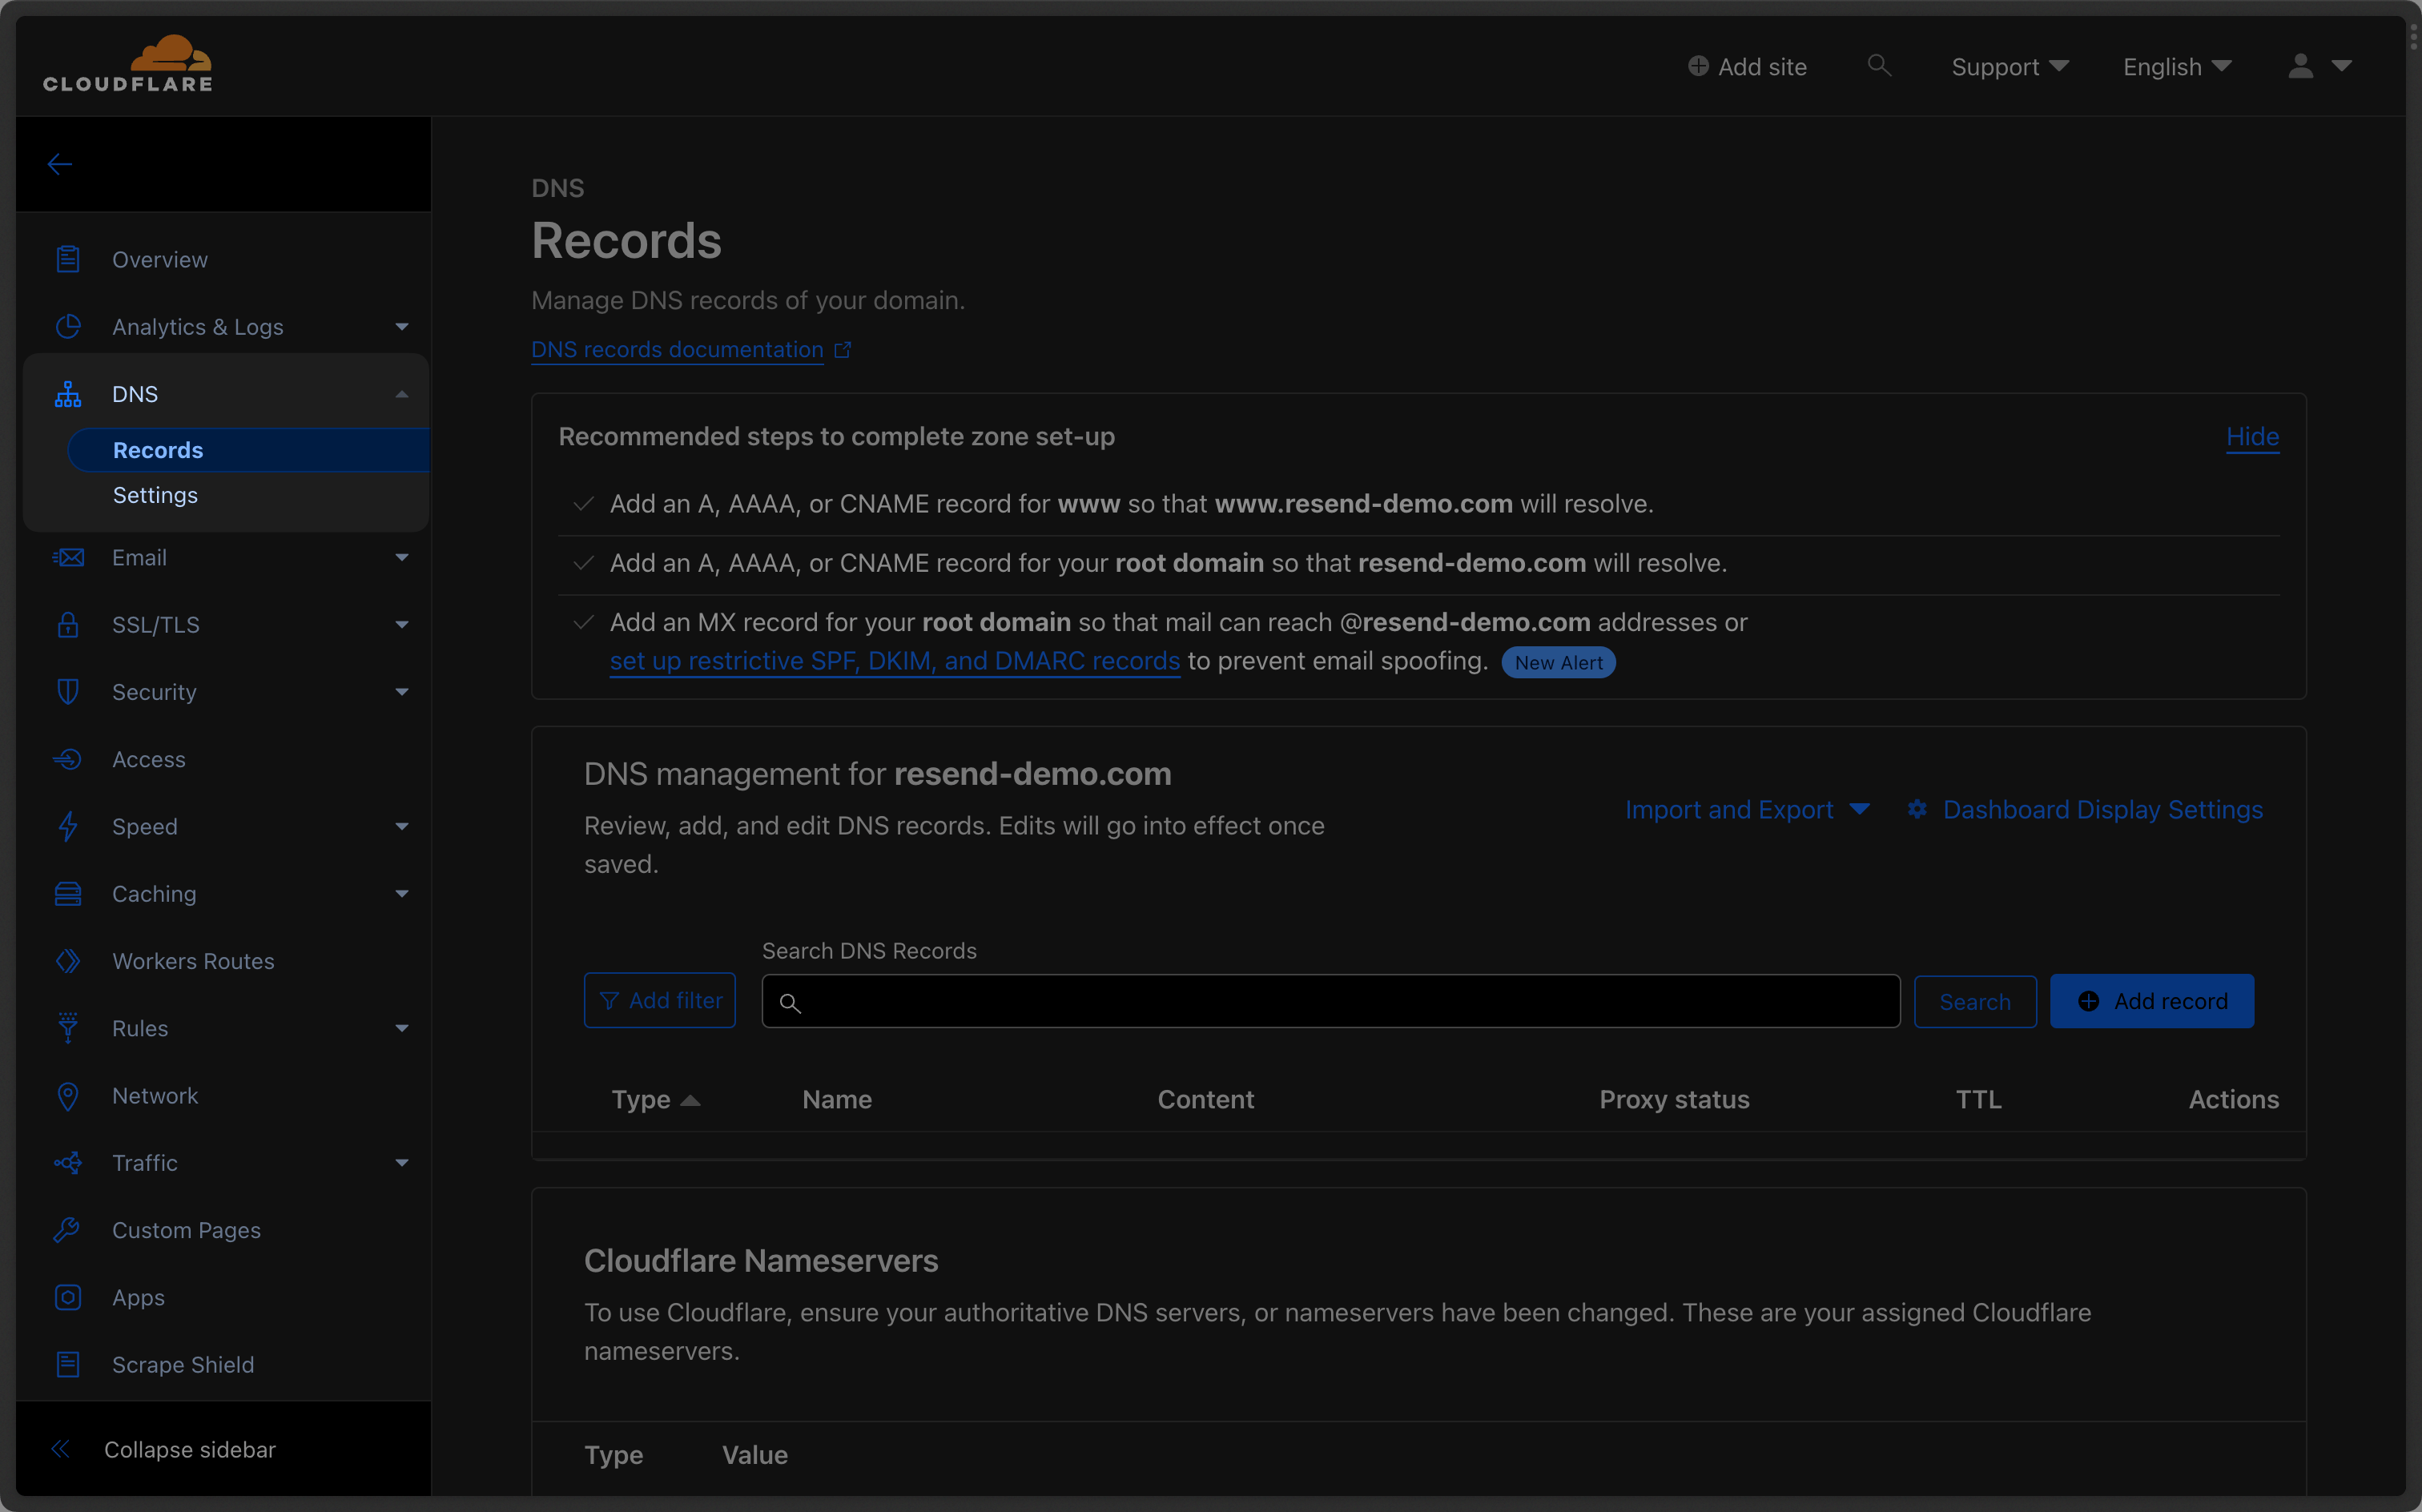Click the Cloudflare logo
Screen dimensions: 2422x1512
tap(127, 63)
